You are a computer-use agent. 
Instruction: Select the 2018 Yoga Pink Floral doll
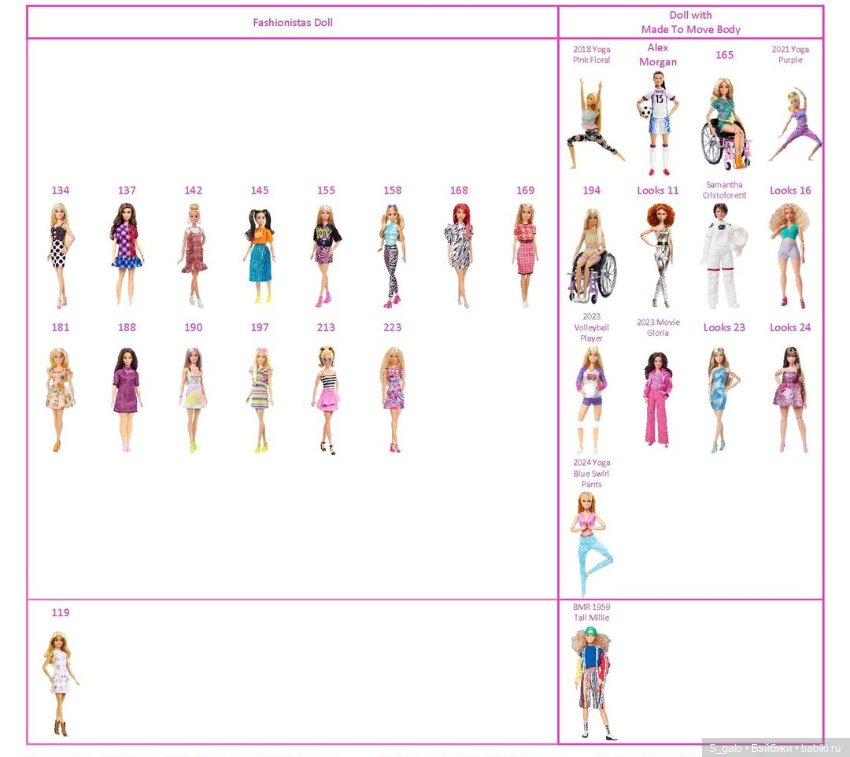591,122
